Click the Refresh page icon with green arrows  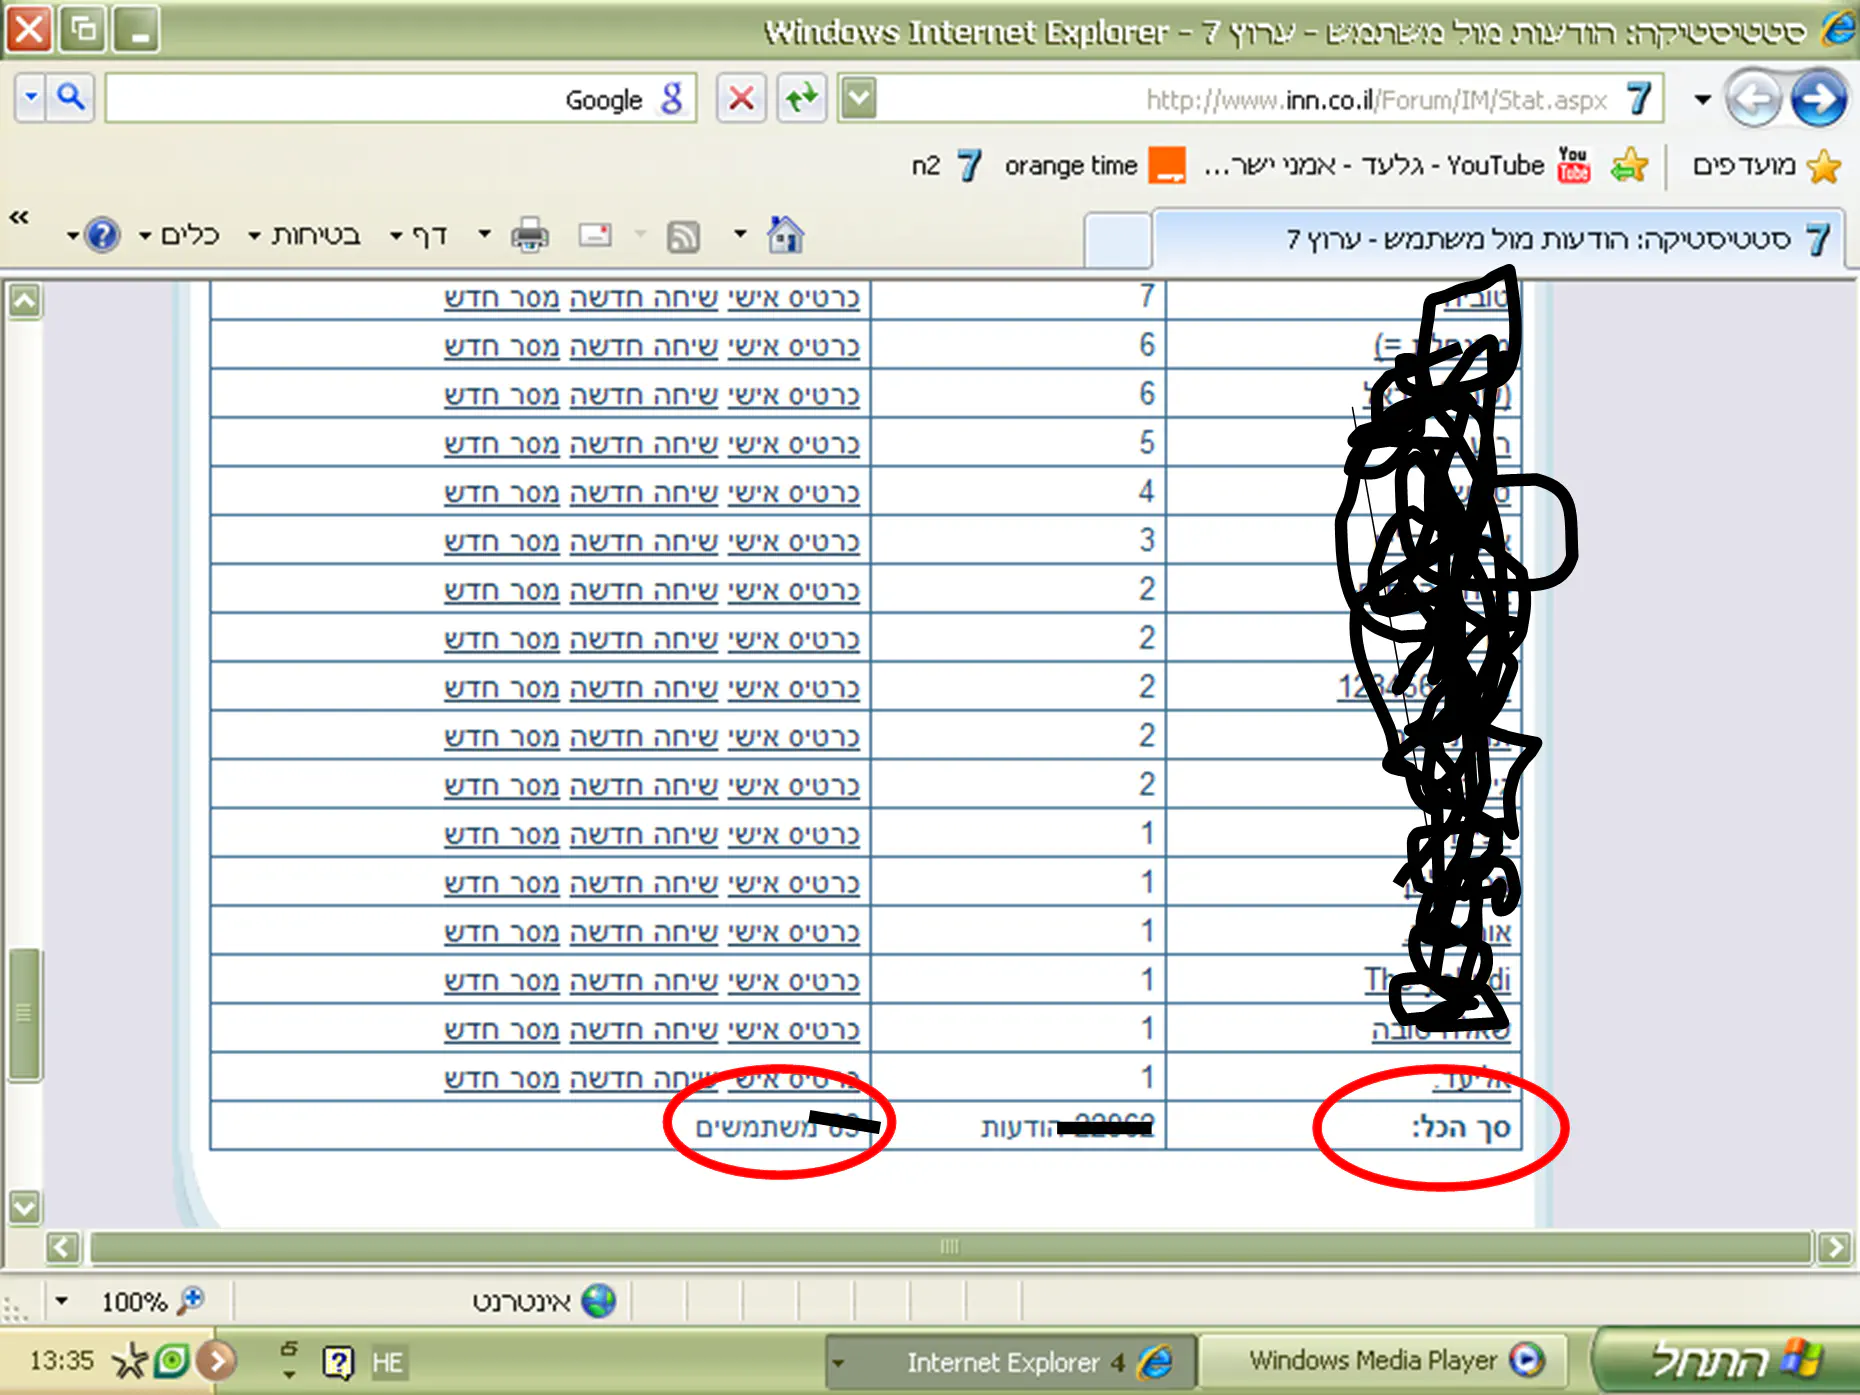802,98
